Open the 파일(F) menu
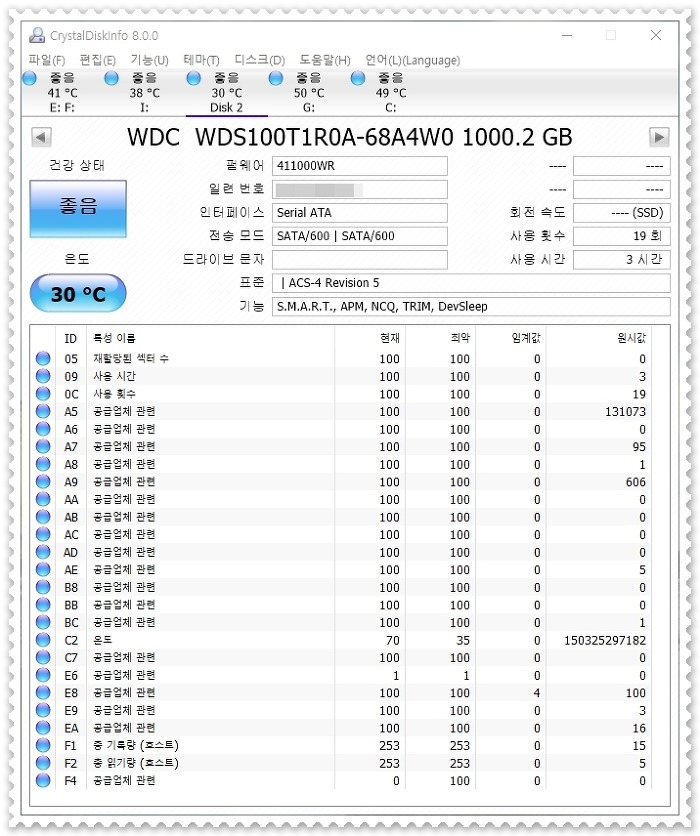The height and width of the screenshot is (836, 700). 46,60
